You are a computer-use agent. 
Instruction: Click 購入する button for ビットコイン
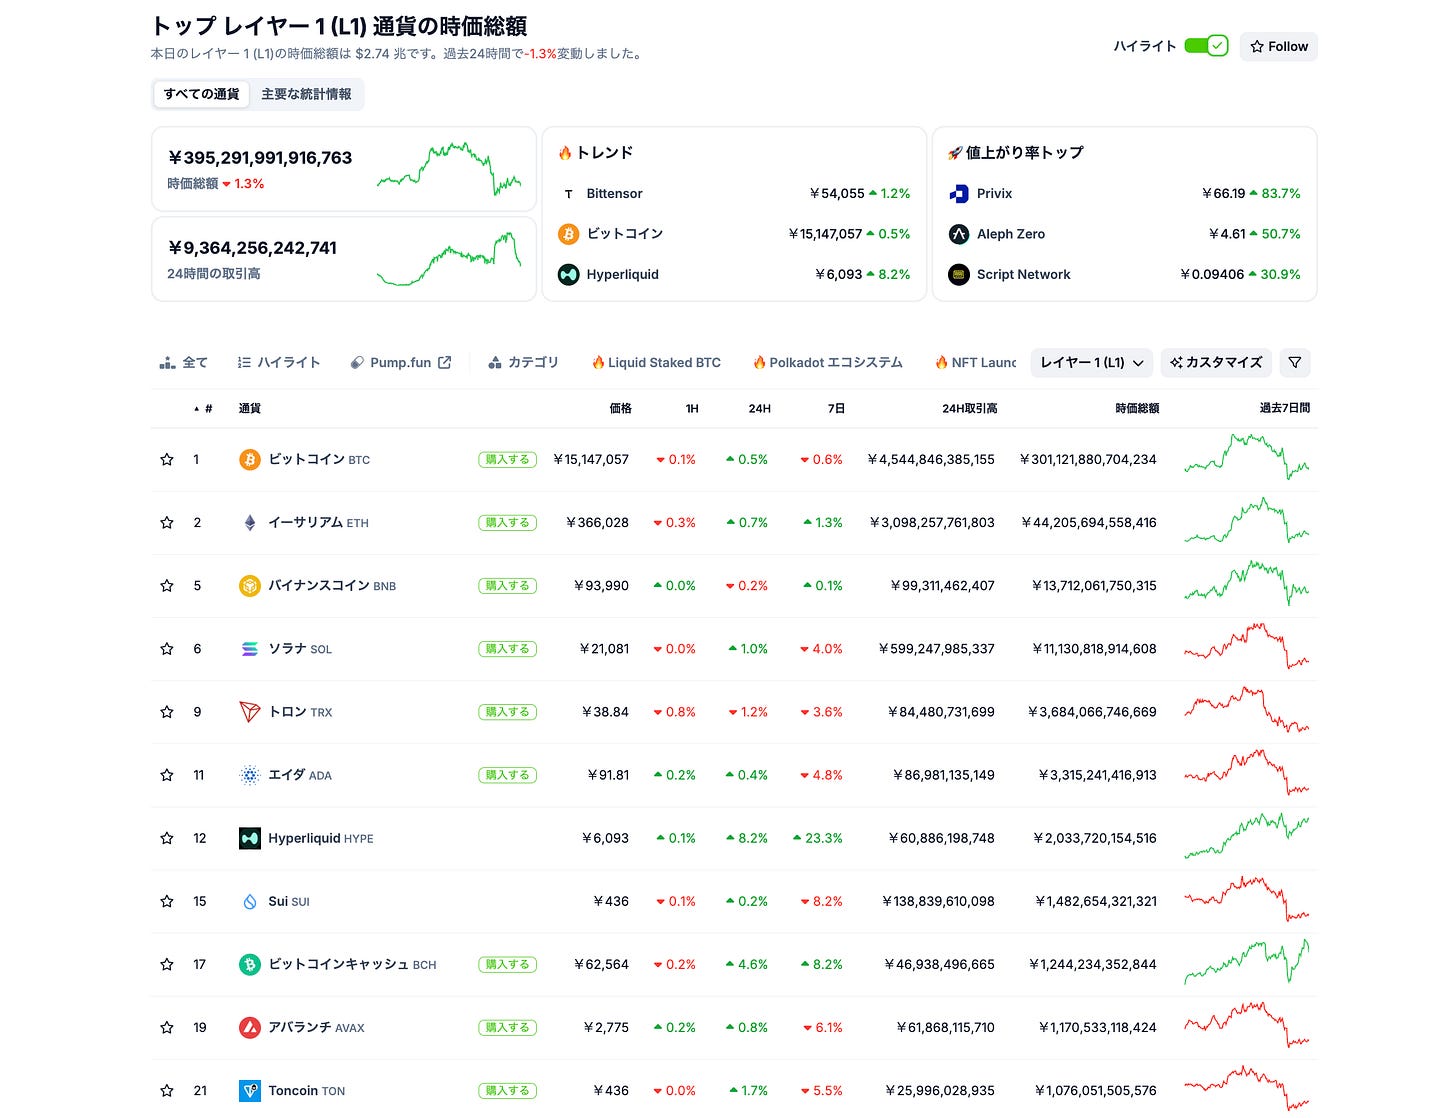tap(507, 459)
